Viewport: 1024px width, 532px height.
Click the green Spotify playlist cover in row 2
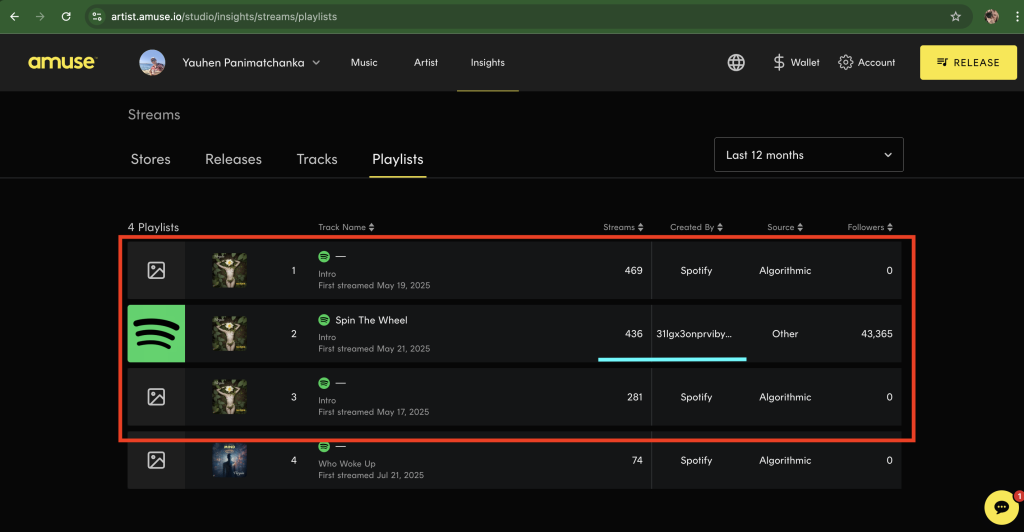point(156,334)
